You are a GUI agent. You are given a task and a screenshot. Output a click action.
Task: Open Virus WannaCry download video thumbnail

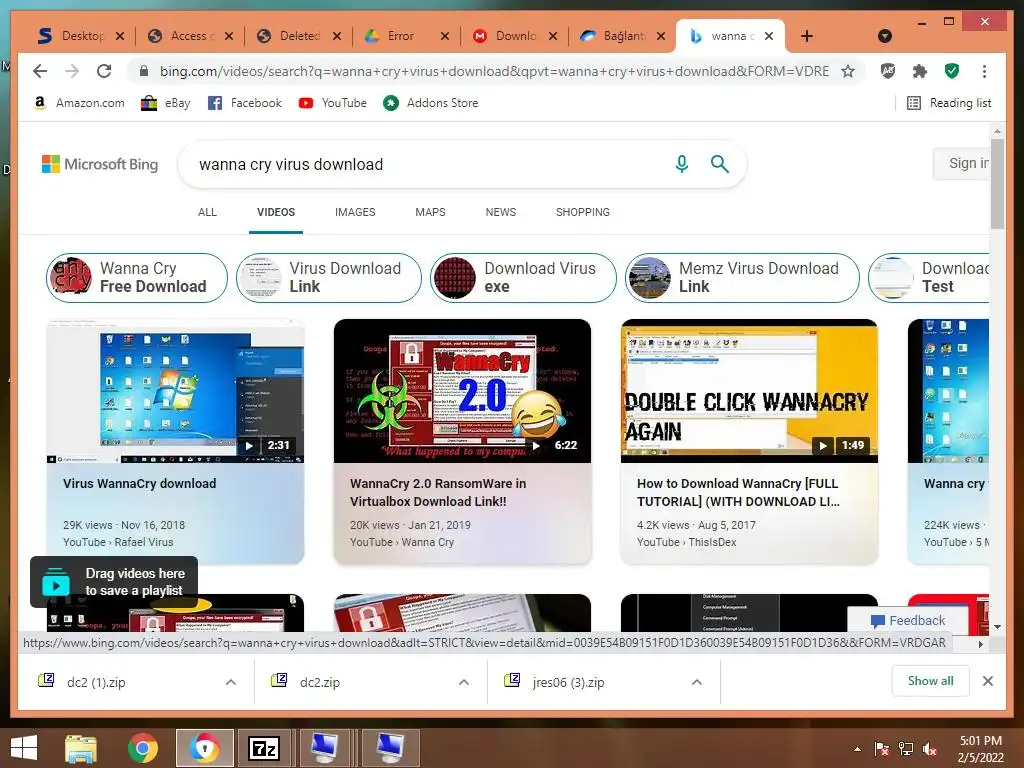pyautogui.click(x=175, y=391)
